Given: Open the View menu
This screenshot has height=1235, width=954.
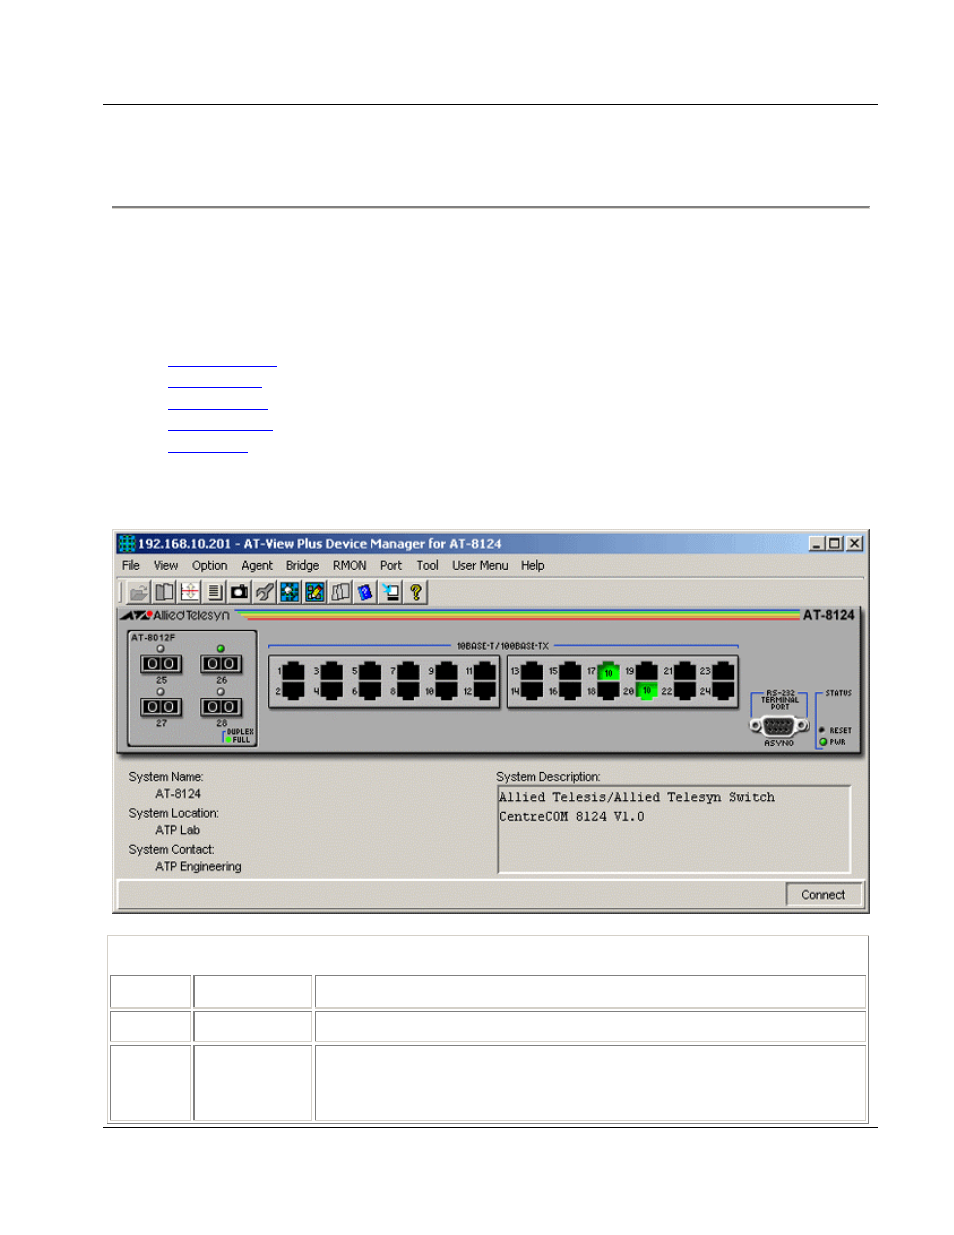Looking at the screenshot, I should click(166, 565).
